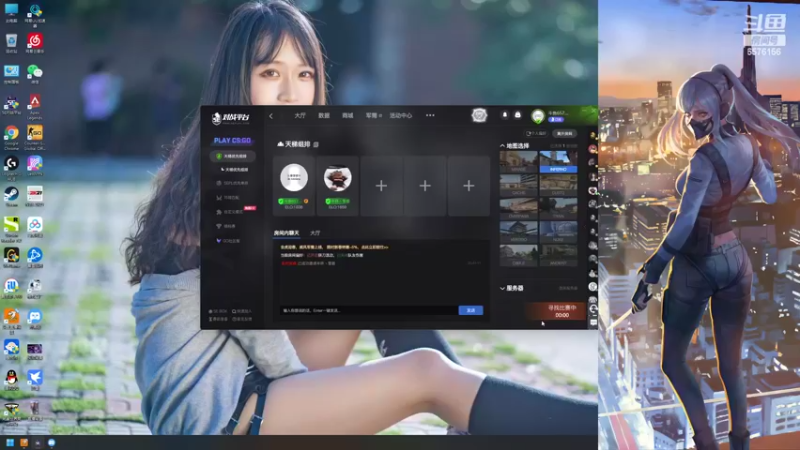
Task: Open the QQ penguin desktop icon
Action: coord(11,380)
